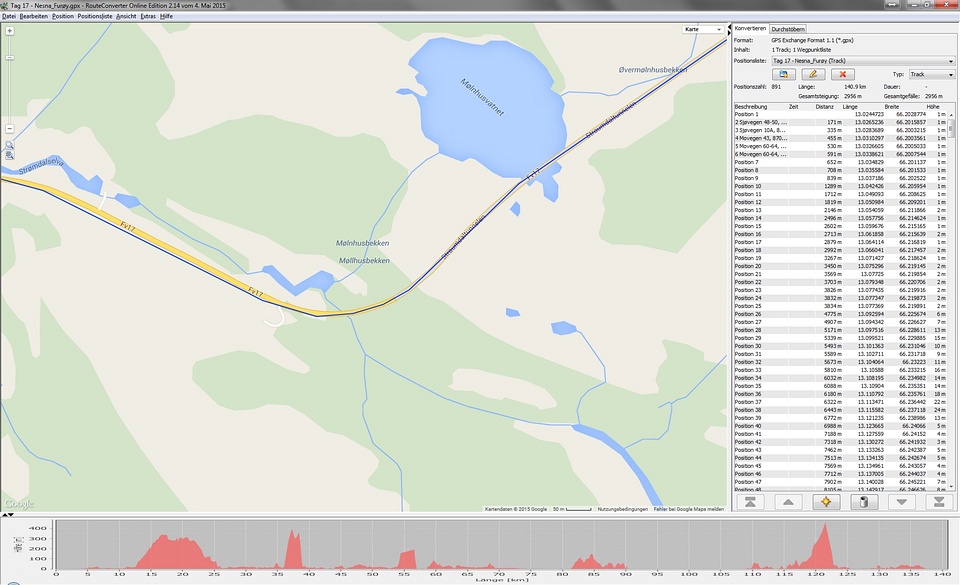Viewport: 960px width, 585px height.
Task: Click the rename position list pencil icon
Action: [813, 74]
